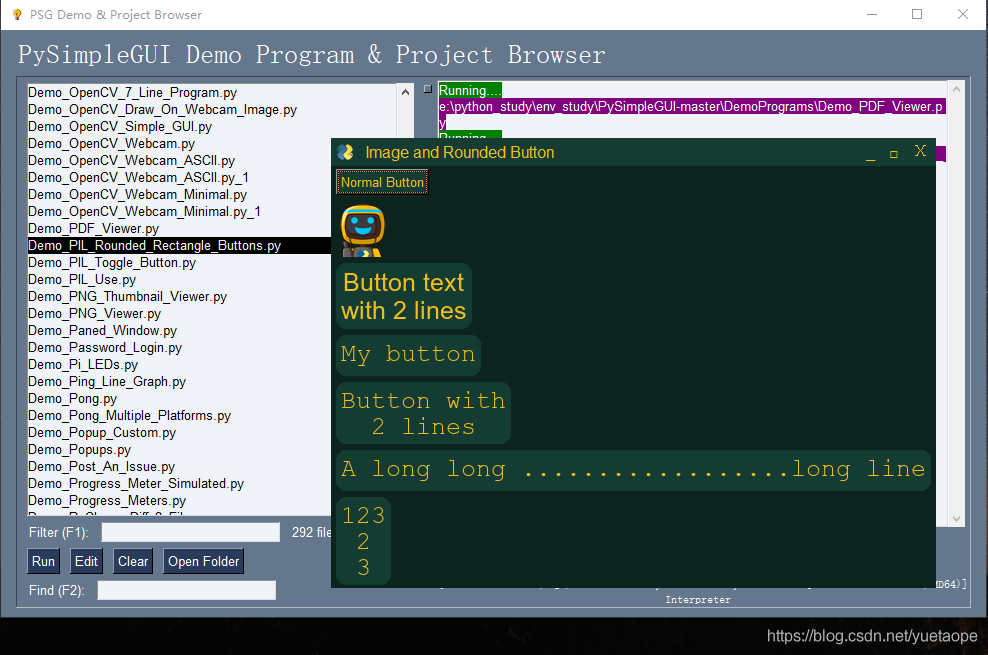Click the first green 'Running....' output line
Image resolution: width=988 pixels, height=655 pixels.
tap(470, 90)
